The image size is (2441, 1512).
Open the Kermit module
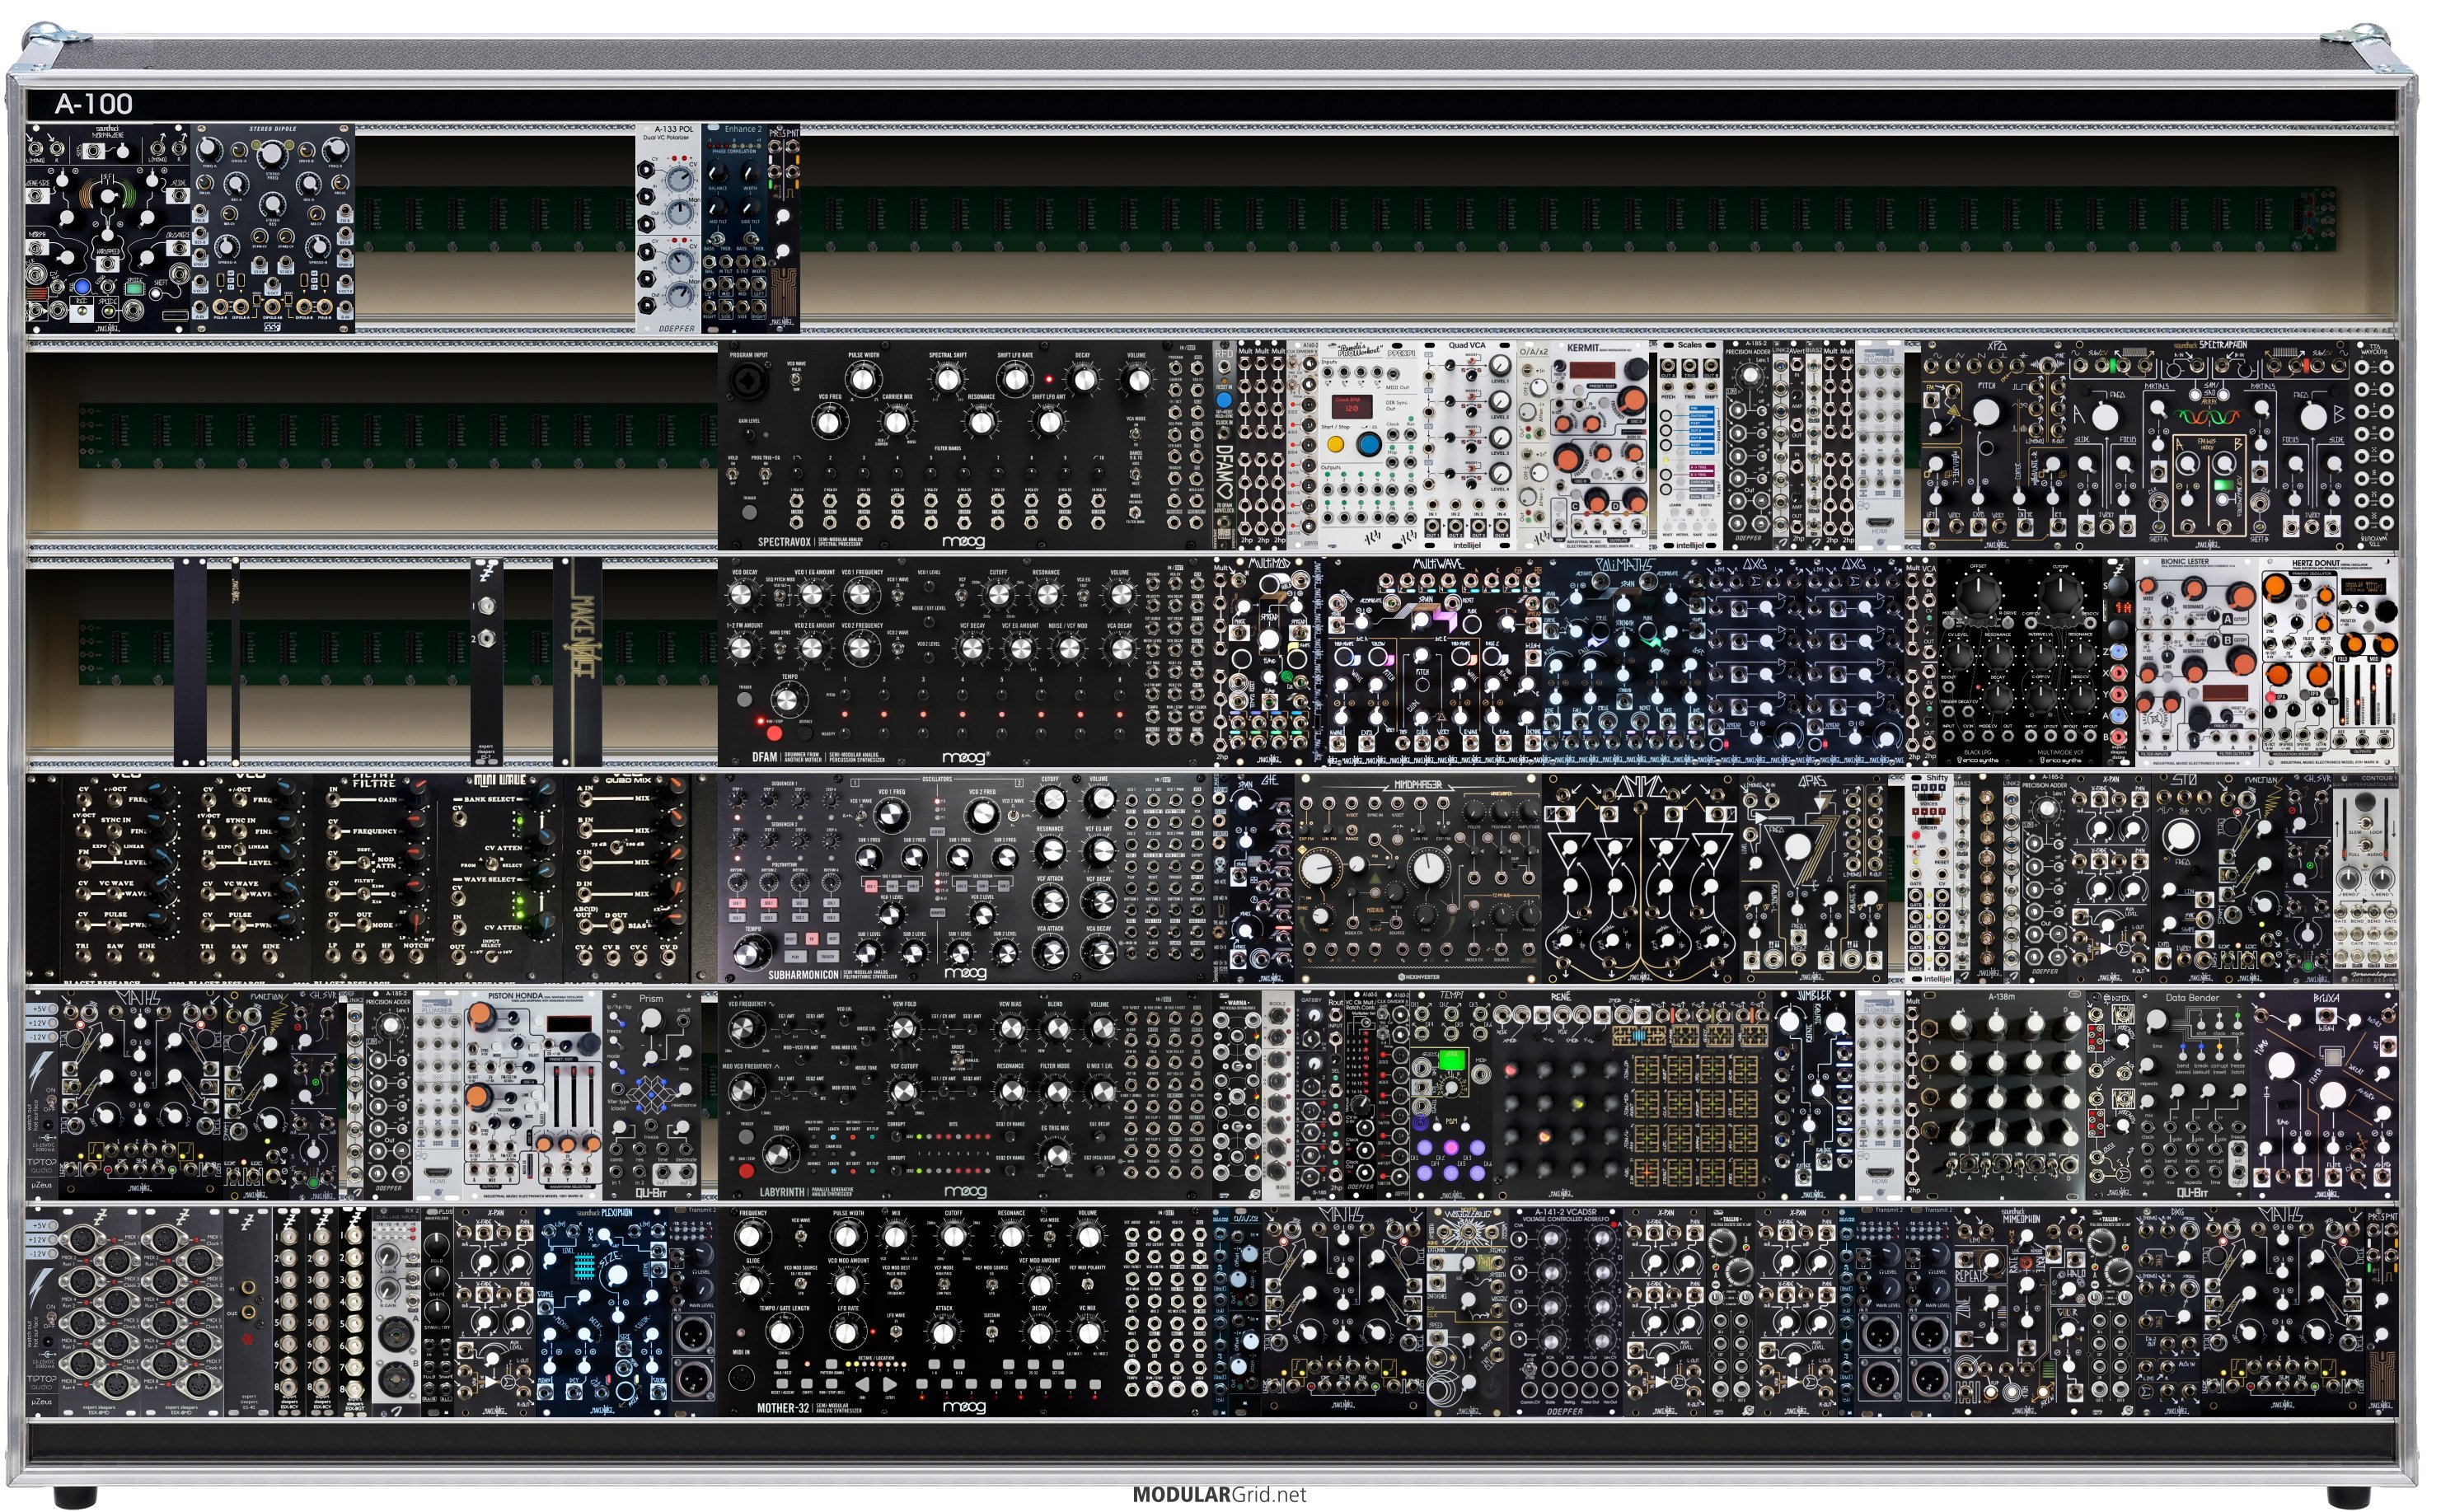pyautogui.click(x=1599, y=445)
